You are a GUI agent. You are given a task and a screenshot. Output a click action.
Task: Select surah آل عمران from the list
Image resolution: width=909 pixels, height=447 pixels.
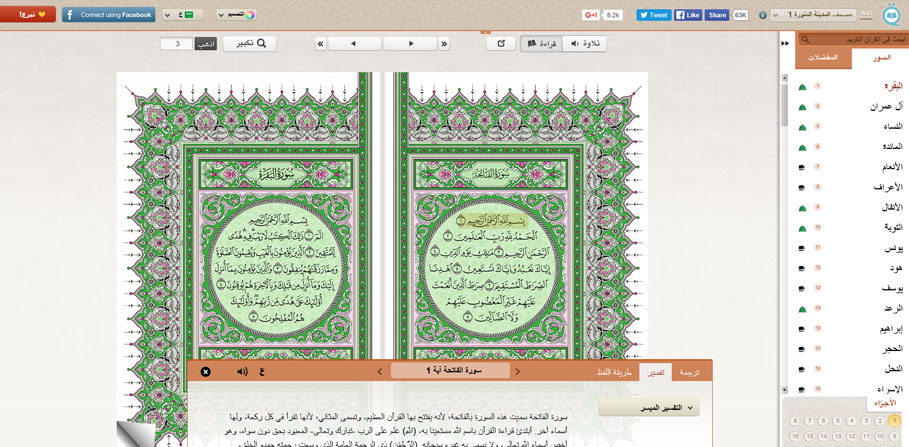885,107
